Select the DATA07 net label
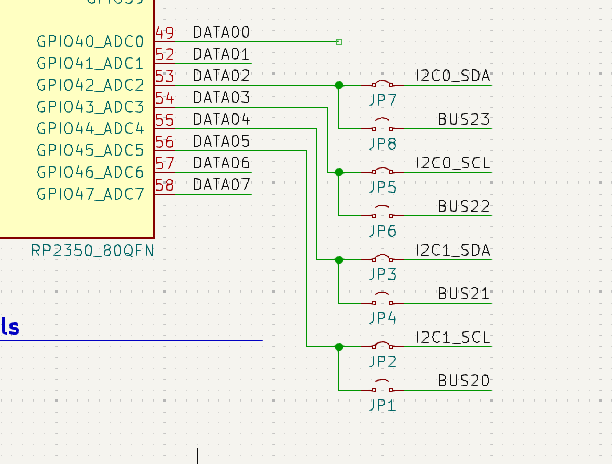Viewport: 612px width, 464px height. point(221,185)
